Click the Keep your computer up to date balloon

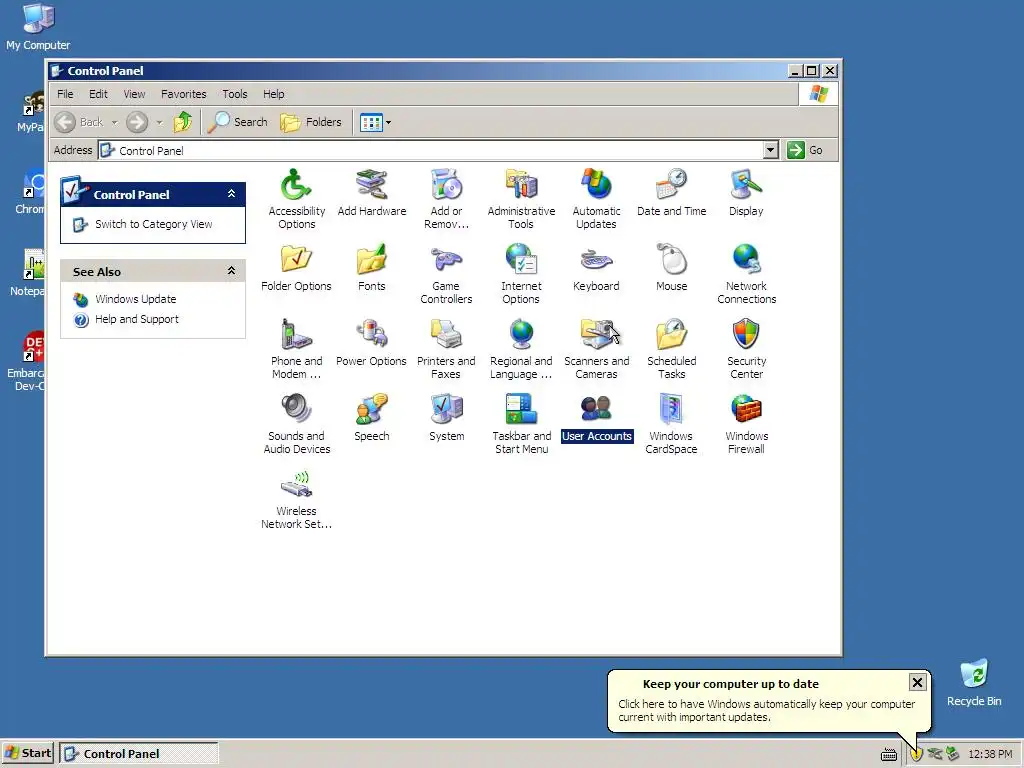[769, 701]
